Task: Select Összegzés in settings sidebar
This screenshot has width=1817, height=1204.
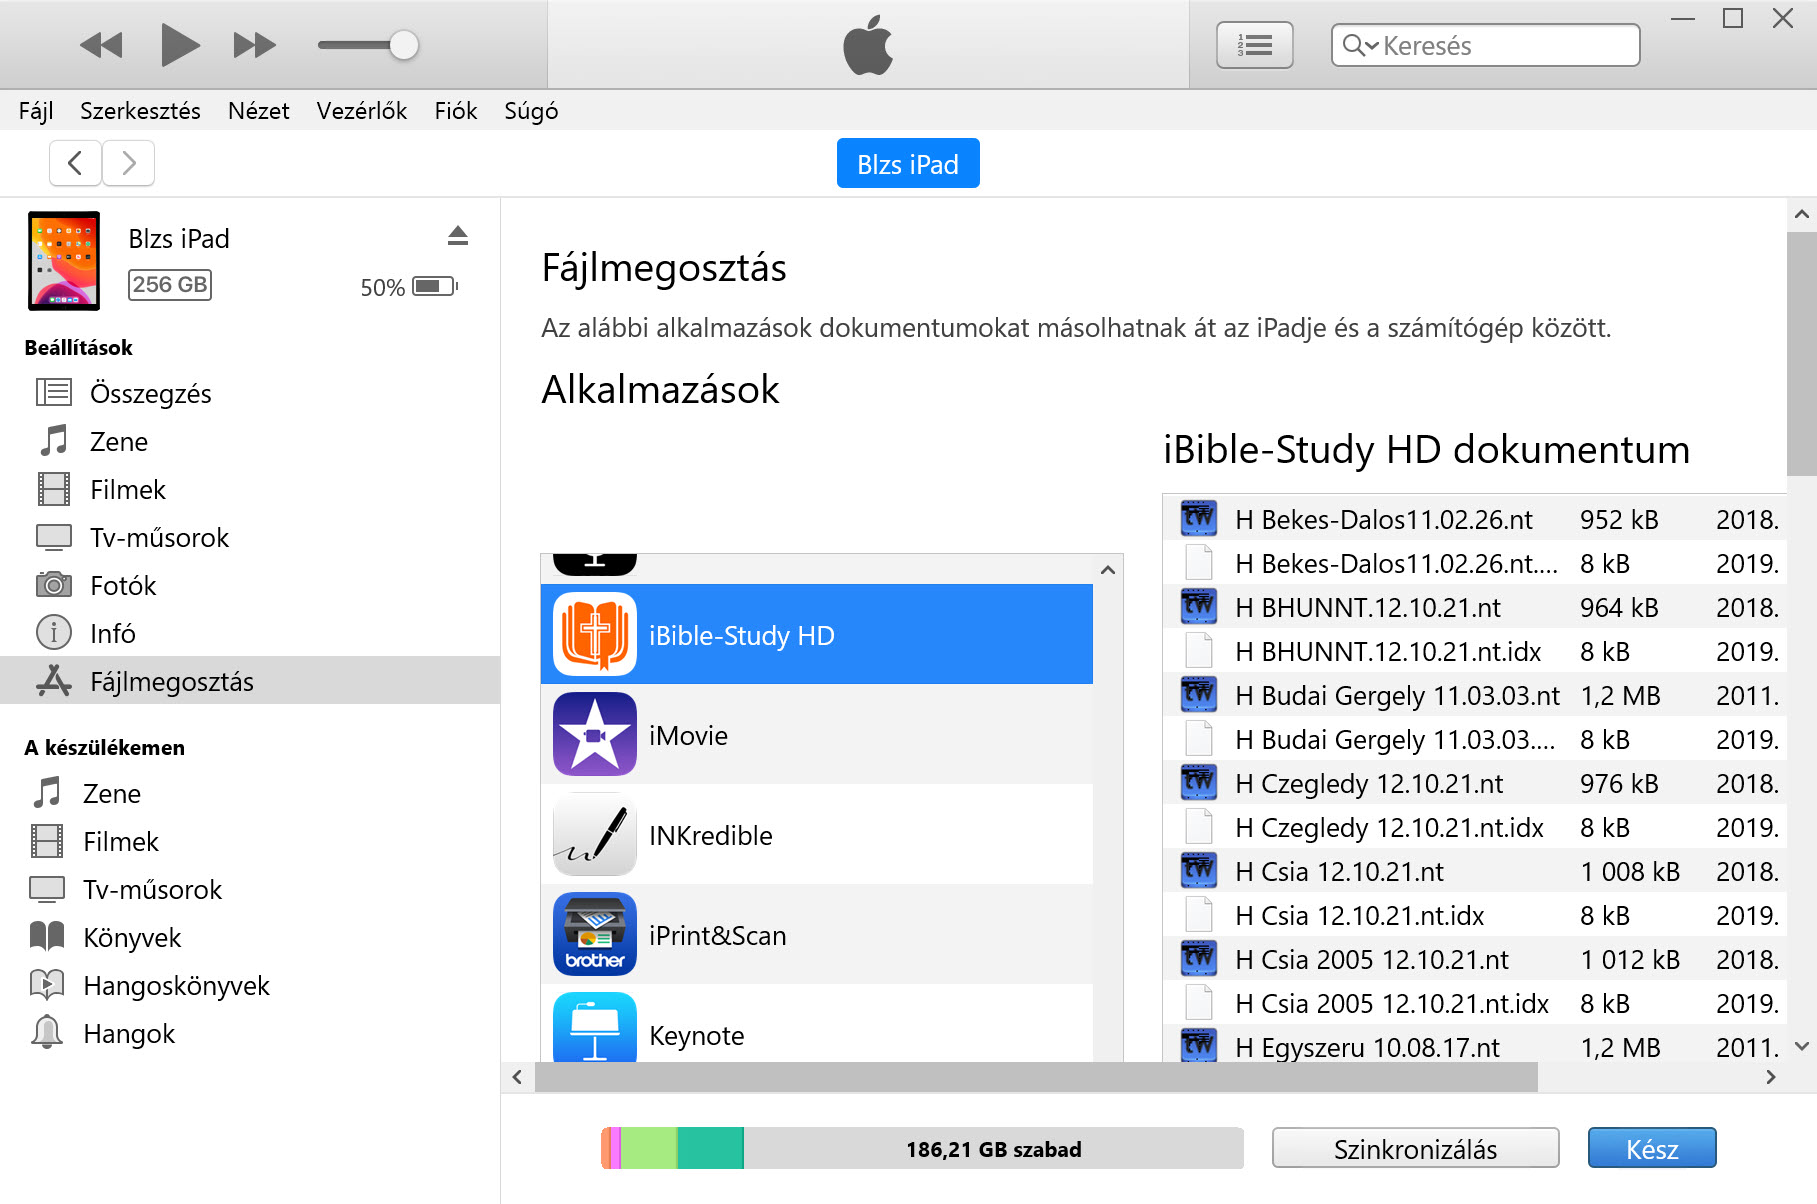Action: tap(250, 393)
